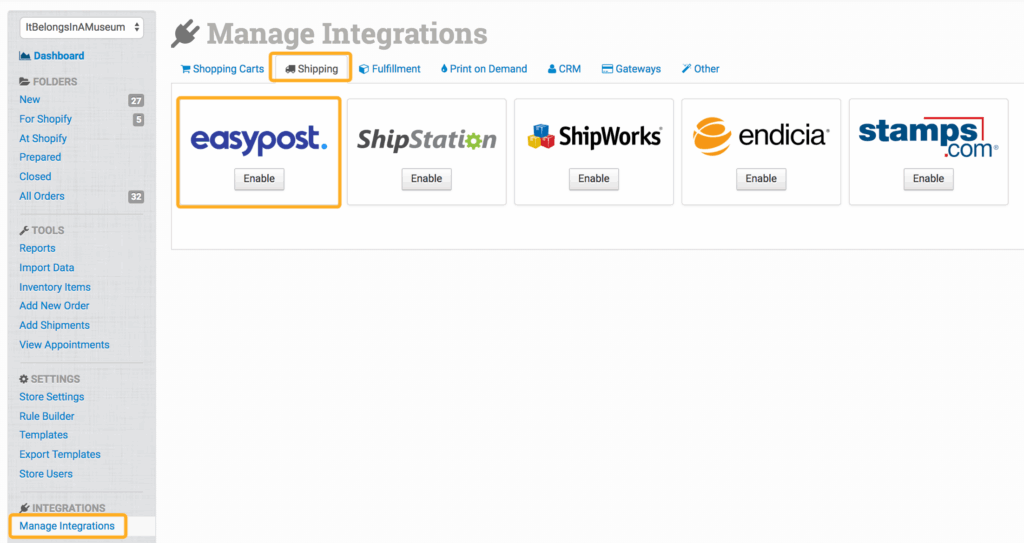Enable the endicia integration
Screen dimensions: 1024x543
[761, 179]
